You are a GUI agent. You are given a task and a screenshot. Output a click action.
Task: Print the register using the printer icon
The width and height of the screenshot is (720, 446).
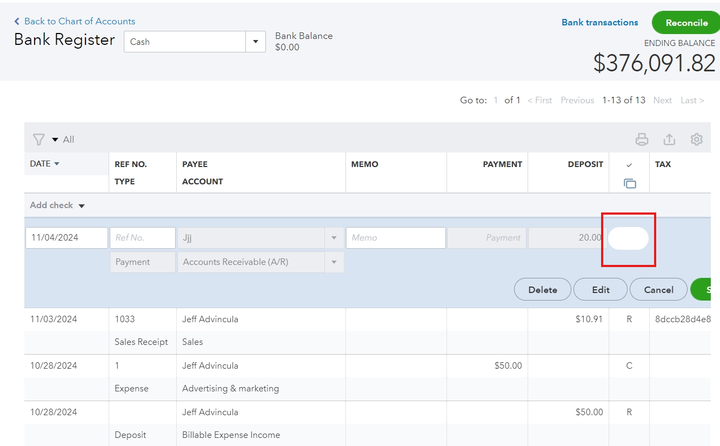click(x=642, y=140)
